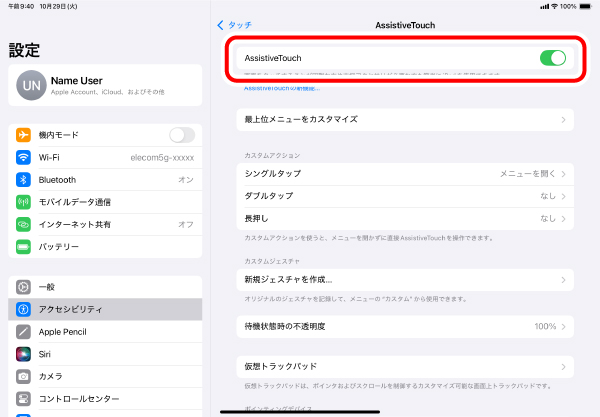Select コントロールセンター in sidebar
The height and width of the screenshot is (417, 600).
pos(105,399)
